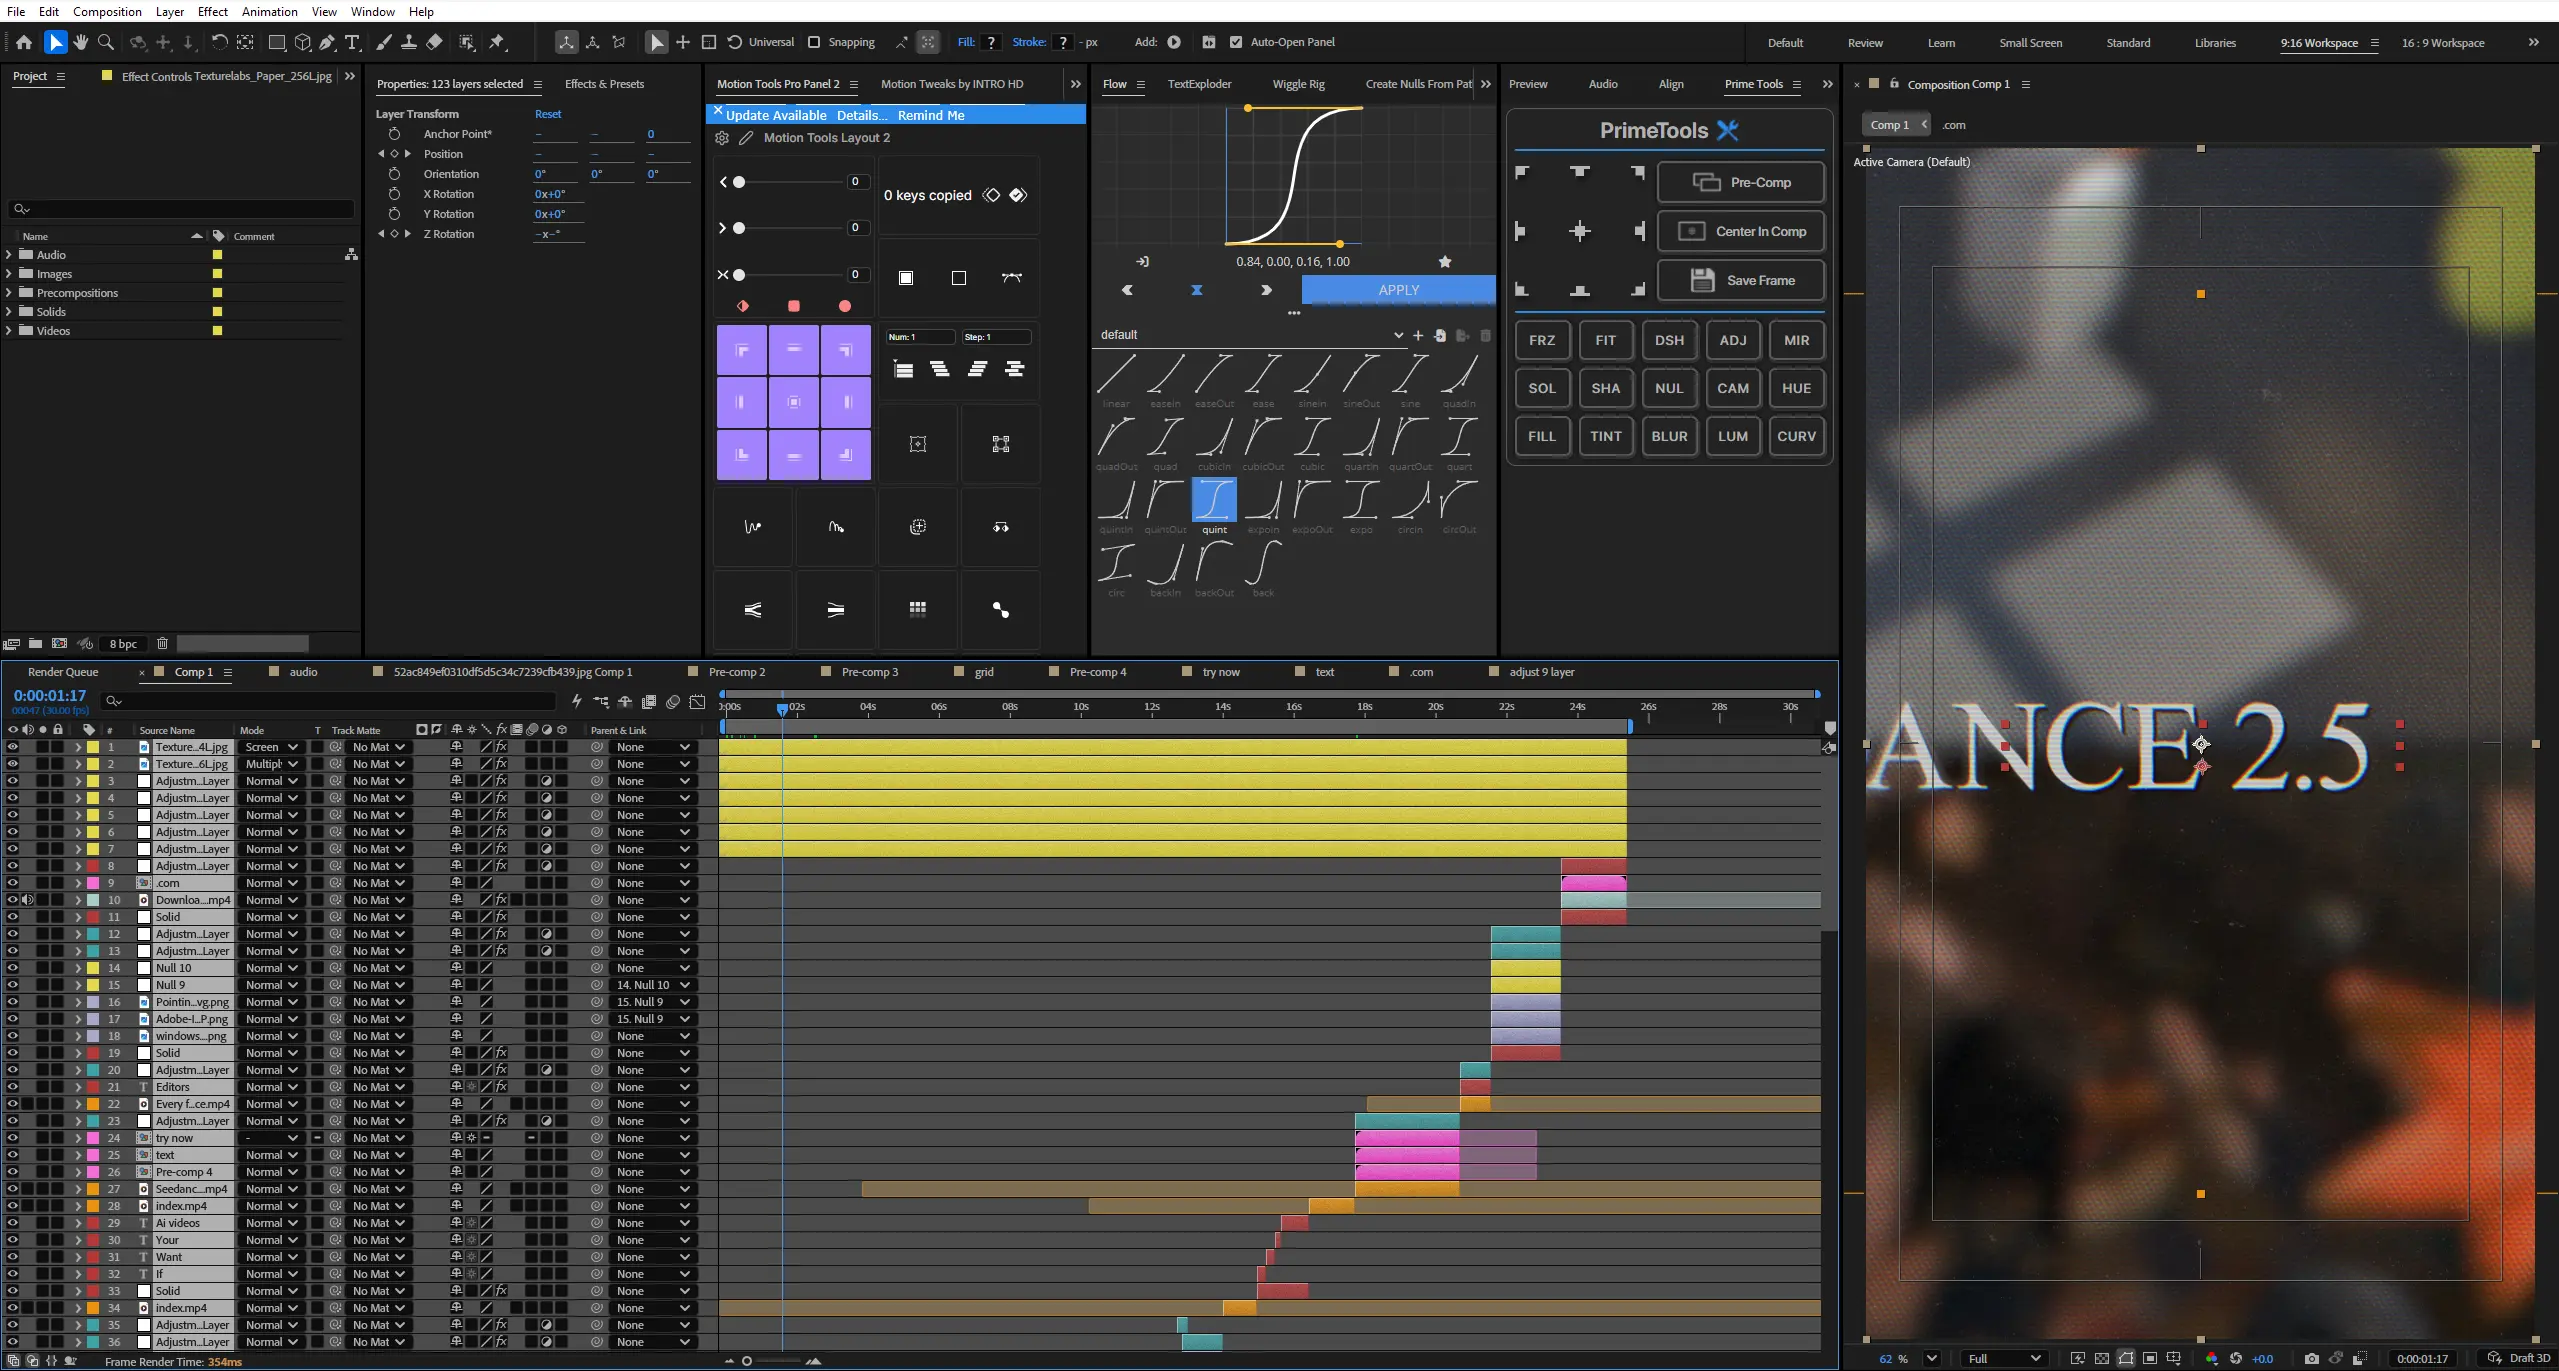Click the APPLY button in Flow
The height and width of the screenshot is (1371, 2559).
(1398, 290)
